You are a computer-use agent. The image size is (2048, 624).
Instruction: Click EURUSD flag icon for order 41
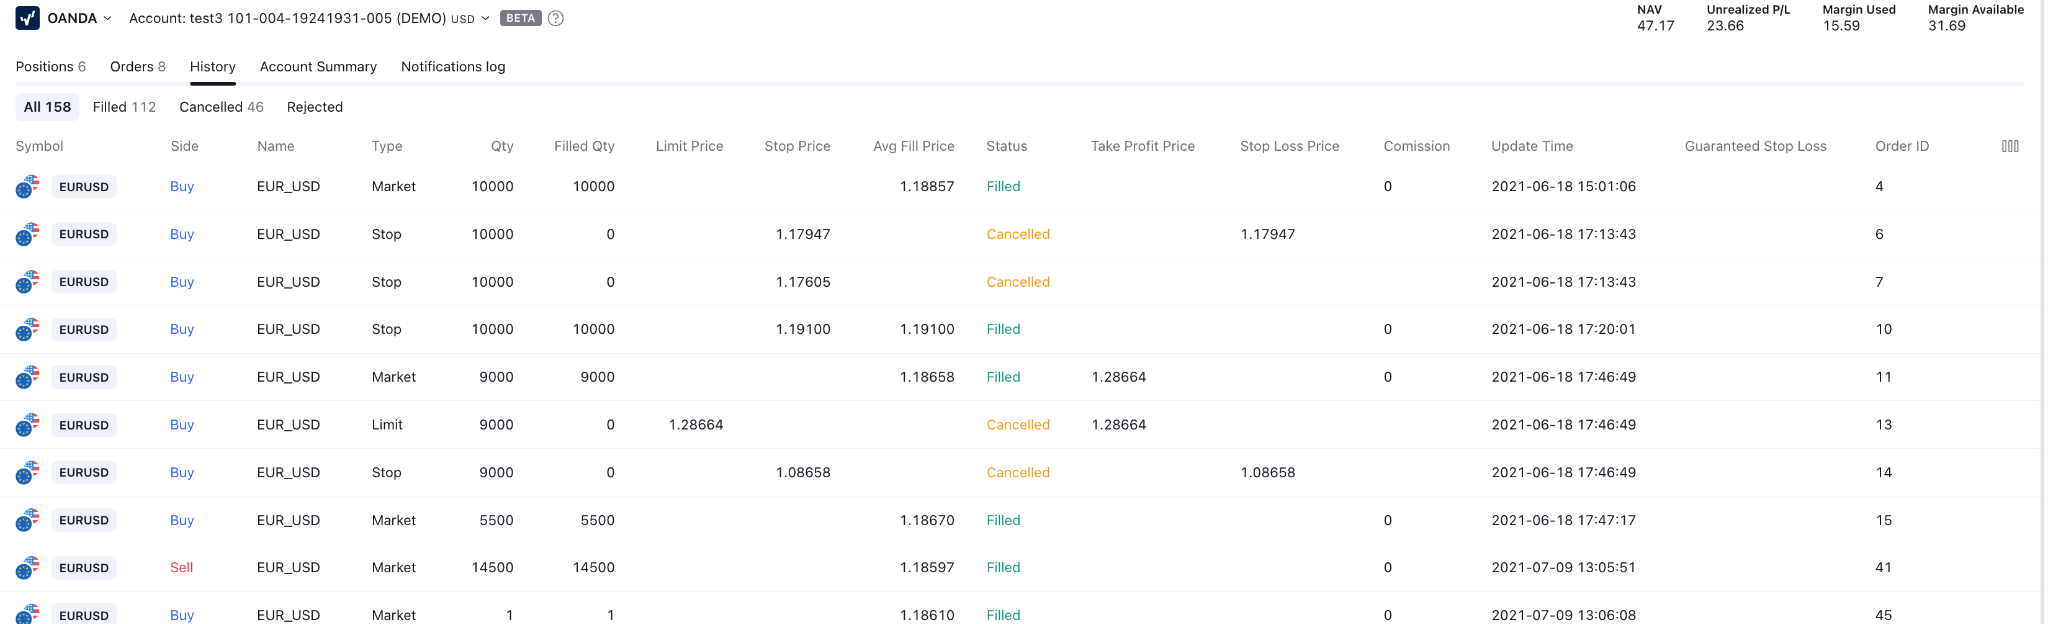click(27, 568)
